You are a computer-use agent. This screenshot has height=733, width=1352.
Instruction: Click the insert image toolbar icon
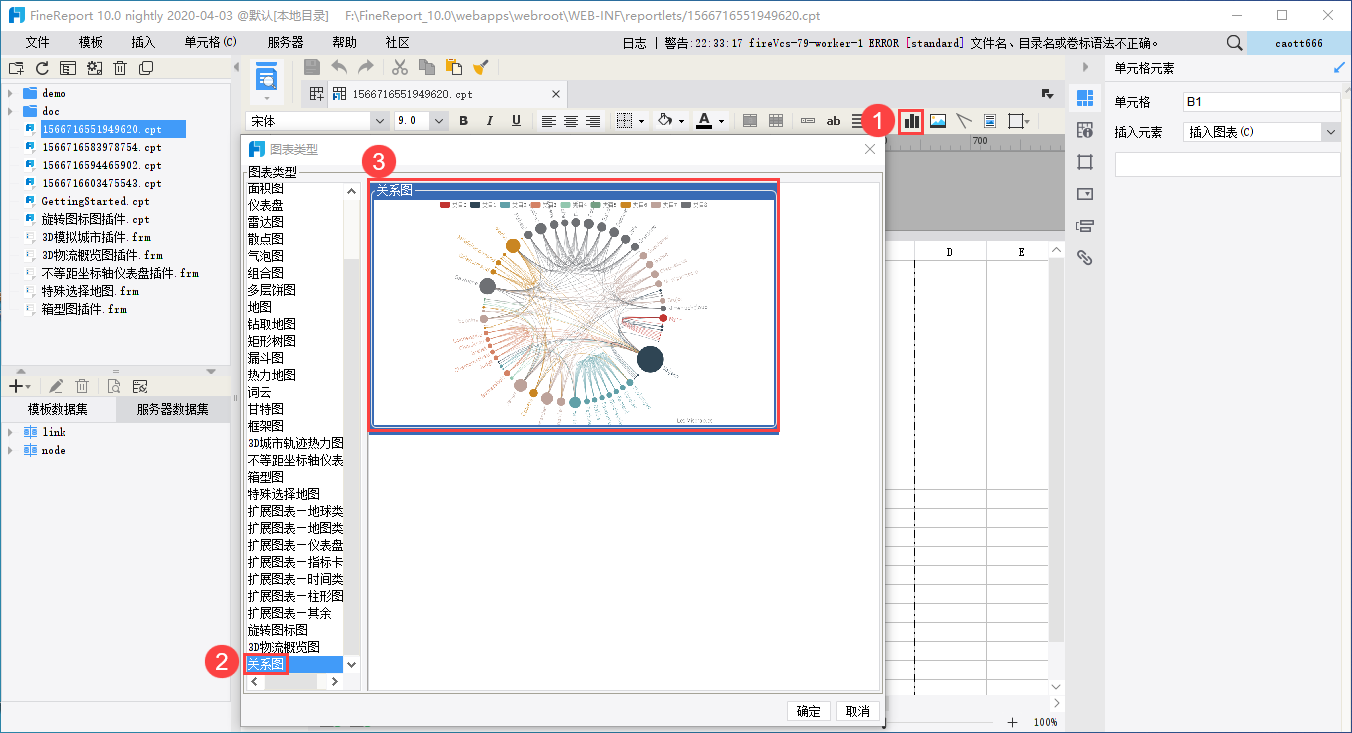(938, 121)
